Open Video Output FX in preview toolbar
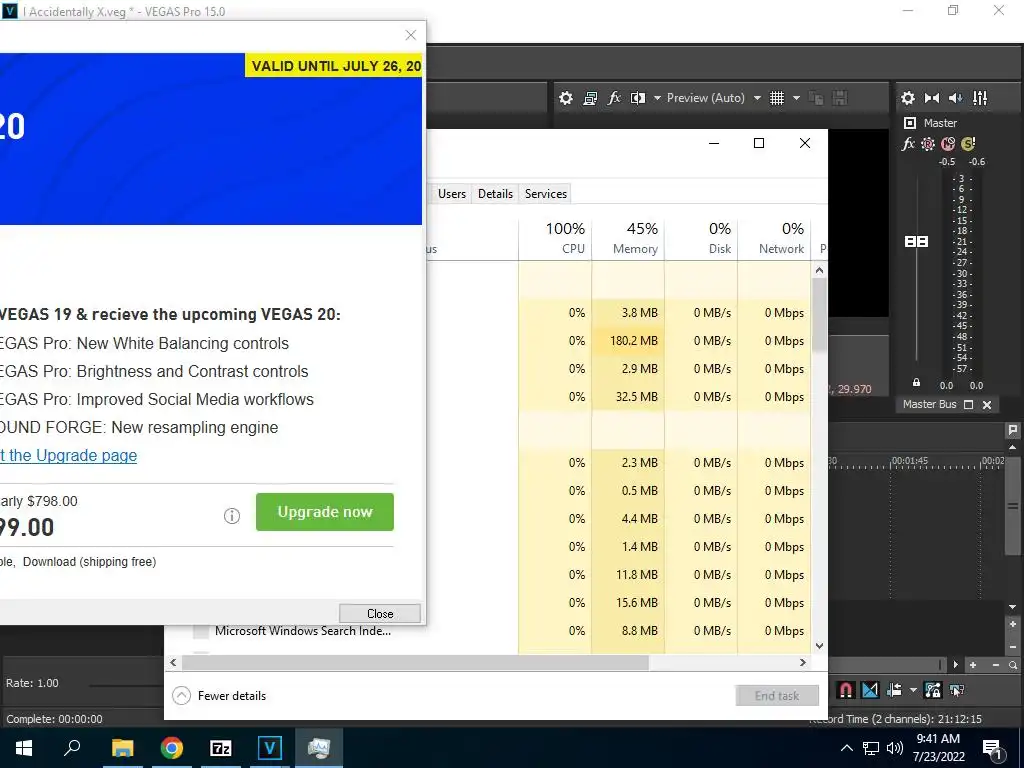Viewport: 1024px width, 768px height. [x=614, y=98]
